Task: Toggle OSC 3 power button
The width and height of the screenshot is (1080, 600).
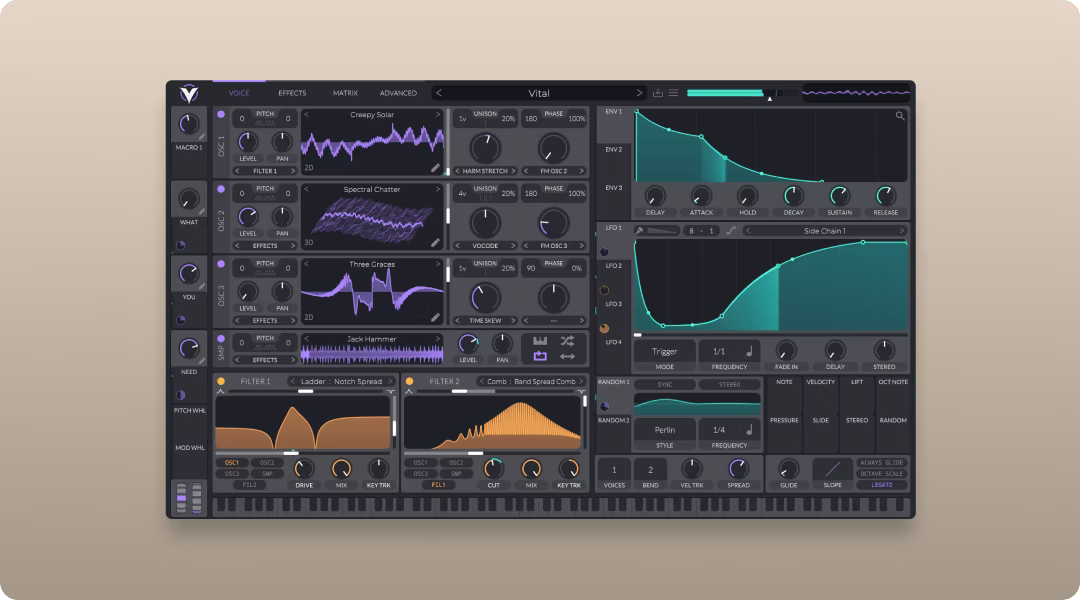Action: [x=221, y=264]
